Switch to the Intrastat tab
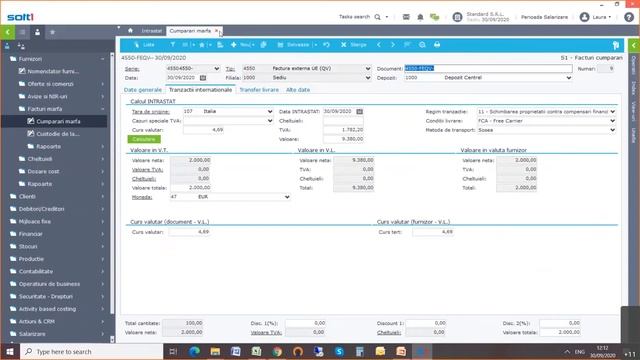This screenshot has height=360, width=640. pos(151,31)
